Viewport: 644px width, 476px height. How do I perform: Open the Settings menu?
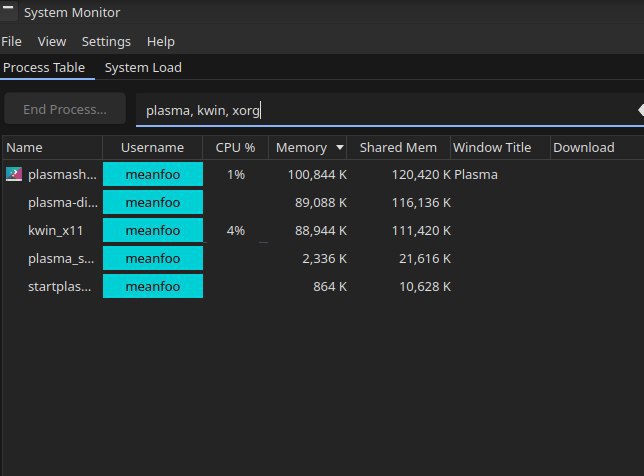coord(106,41)
